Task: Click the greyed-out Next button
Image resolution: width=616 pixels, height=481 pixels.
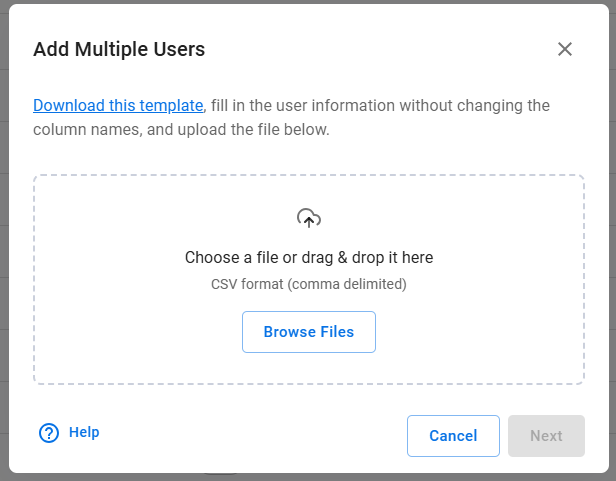Action: coord(546,436)
